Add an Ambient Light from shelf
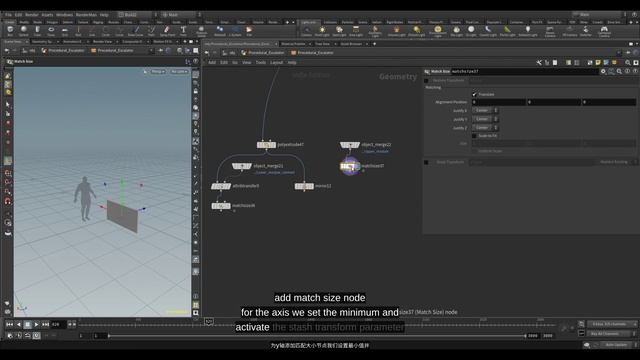Viewport: 640px width, 360px height. (528, 31)
